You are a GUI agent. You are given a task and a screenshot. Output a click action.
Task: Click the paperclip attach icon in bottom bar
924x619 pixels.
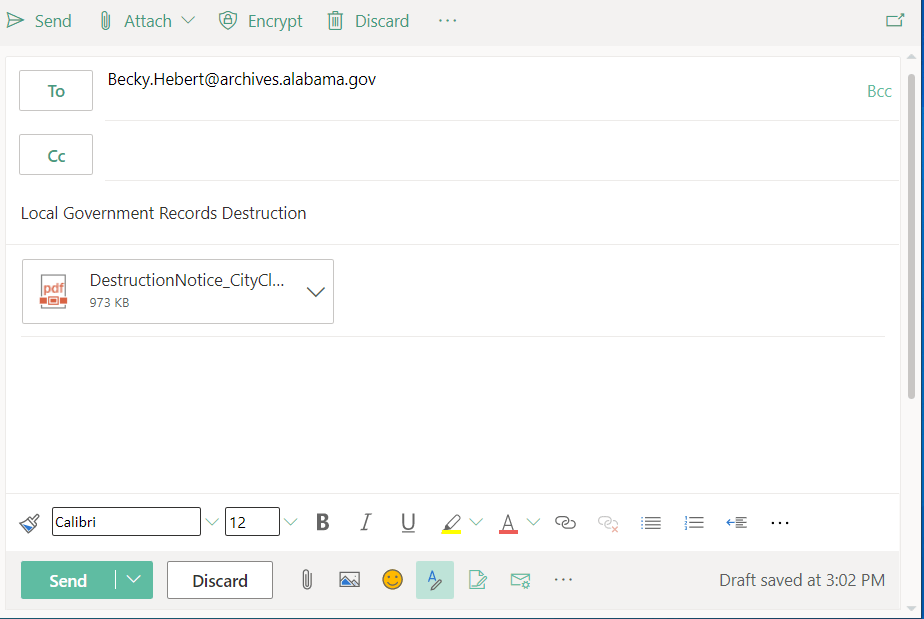point(307,580)
